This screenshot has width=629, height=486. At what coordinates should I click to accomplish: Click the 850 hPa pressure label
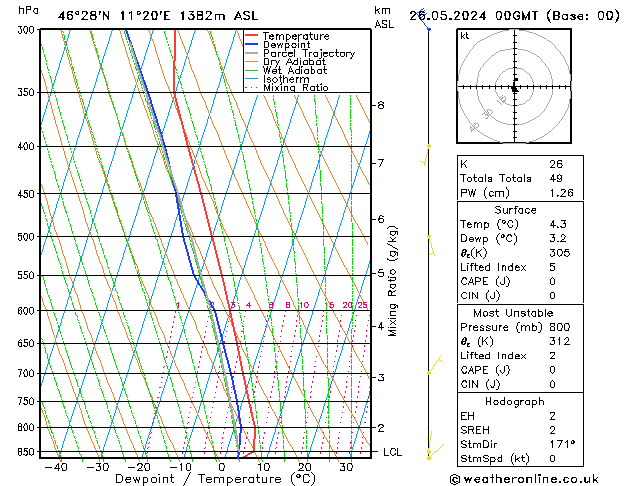coord(28,452)
